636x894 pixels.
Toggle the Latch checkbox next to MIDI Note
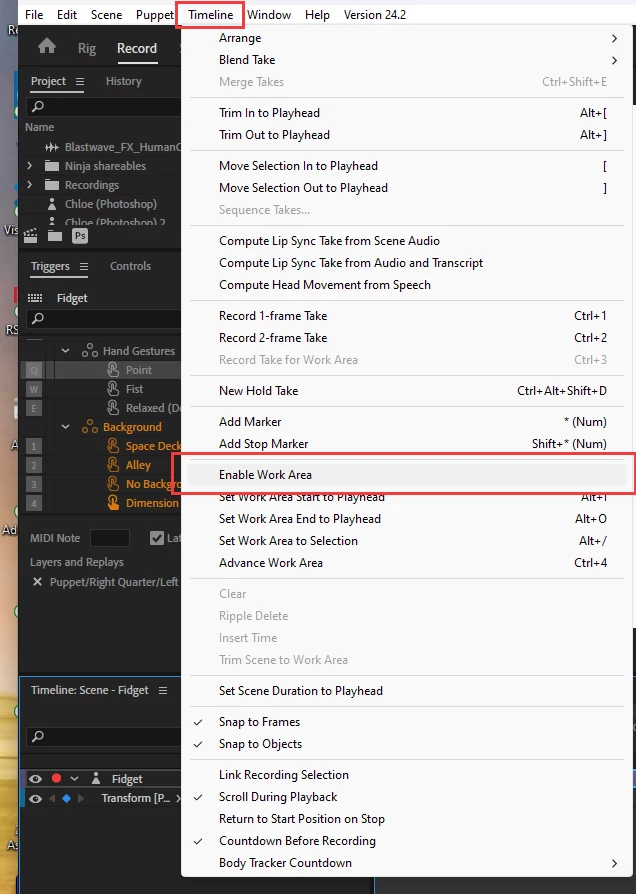click(x=156, y=538)
